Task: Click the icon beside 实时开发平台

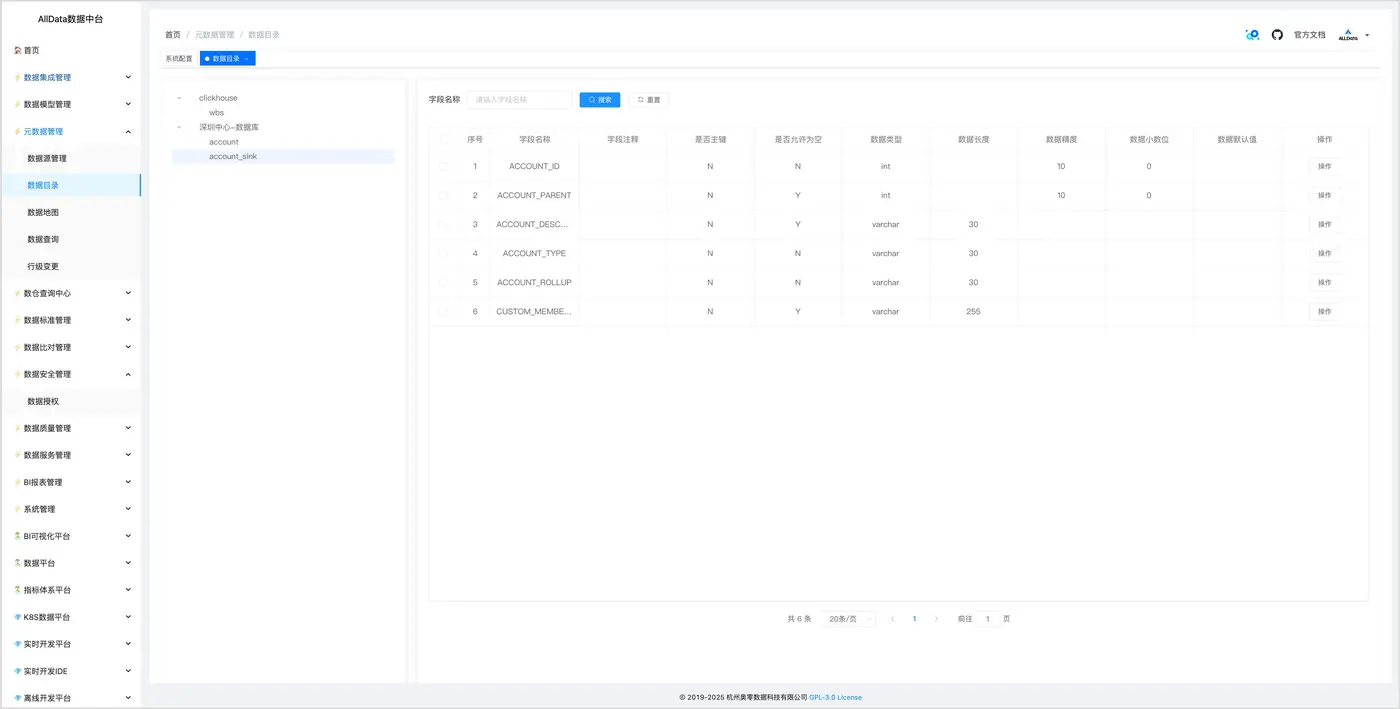Action: coord(17,644)
